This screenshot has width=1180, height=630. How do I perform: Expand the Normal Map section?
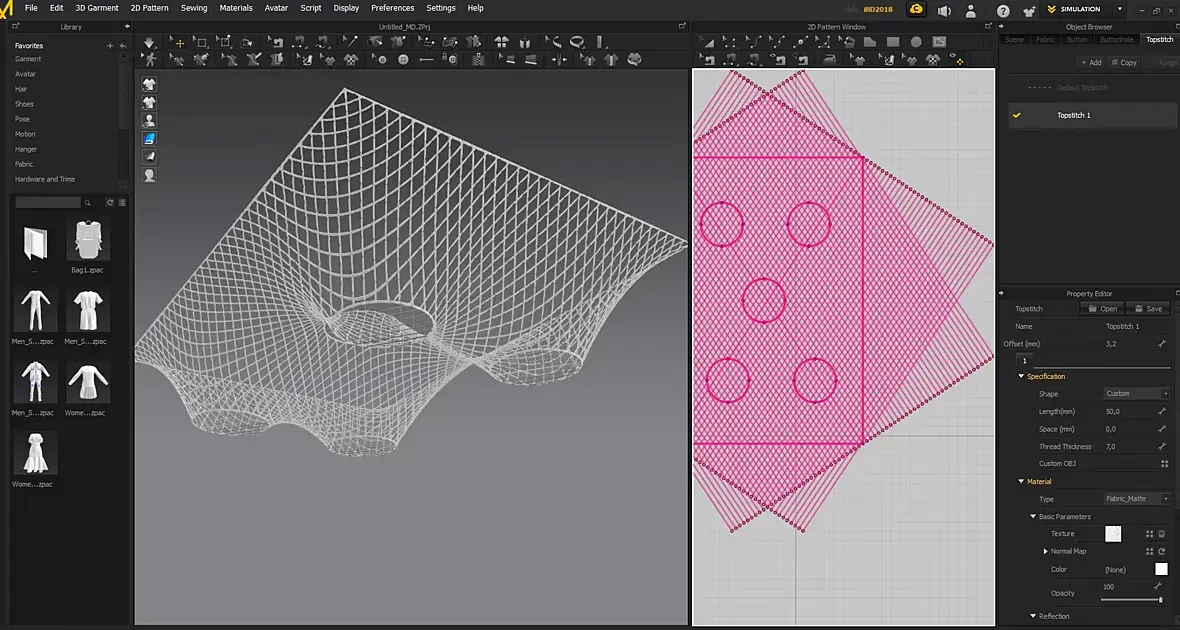tap(1045, 552)
